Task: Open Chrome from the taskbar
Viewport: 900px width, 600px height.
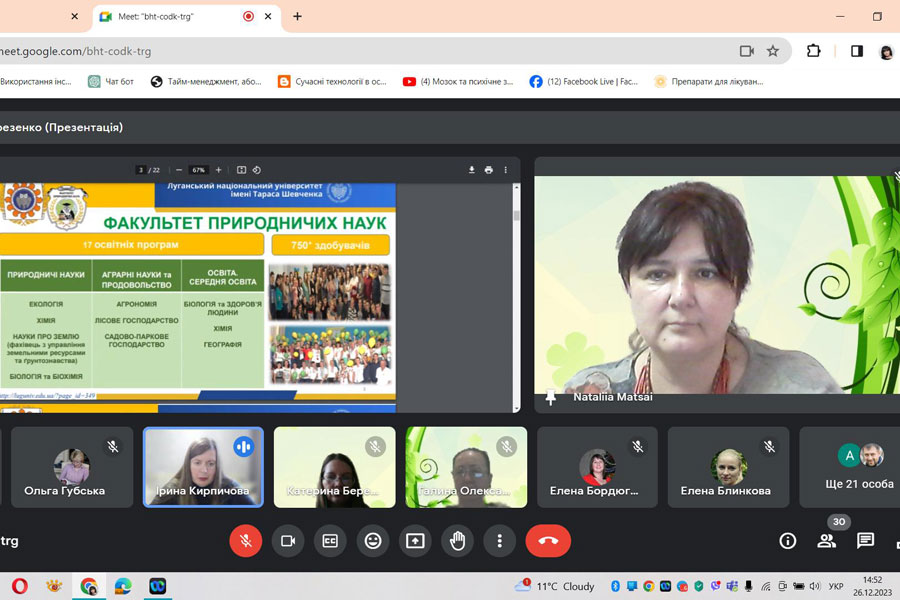Action: click(x=88, y=586)
